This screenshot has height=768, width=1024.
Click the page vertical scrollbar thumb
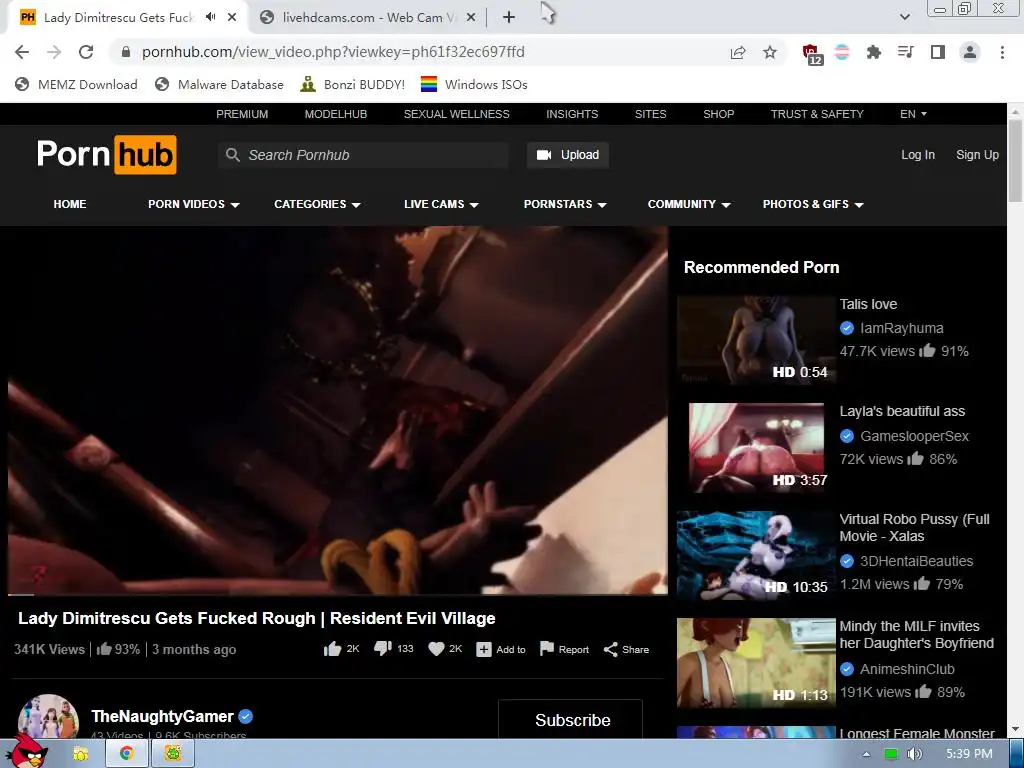coord(1015,160)
